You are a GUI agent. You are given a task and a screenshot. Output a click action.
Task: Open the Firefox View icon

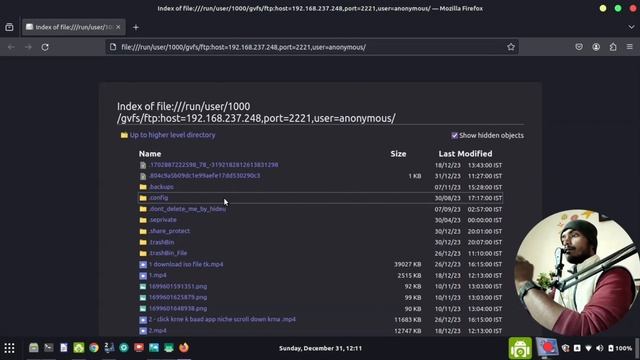tap(9, 27)
